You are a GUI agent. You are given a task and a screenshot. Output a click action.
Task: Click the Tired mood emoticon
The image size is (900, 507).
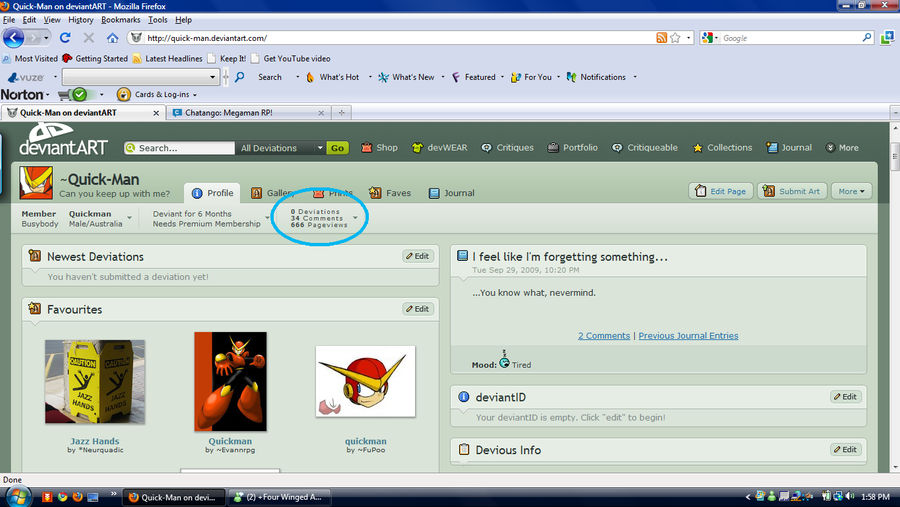click(504, 362)
